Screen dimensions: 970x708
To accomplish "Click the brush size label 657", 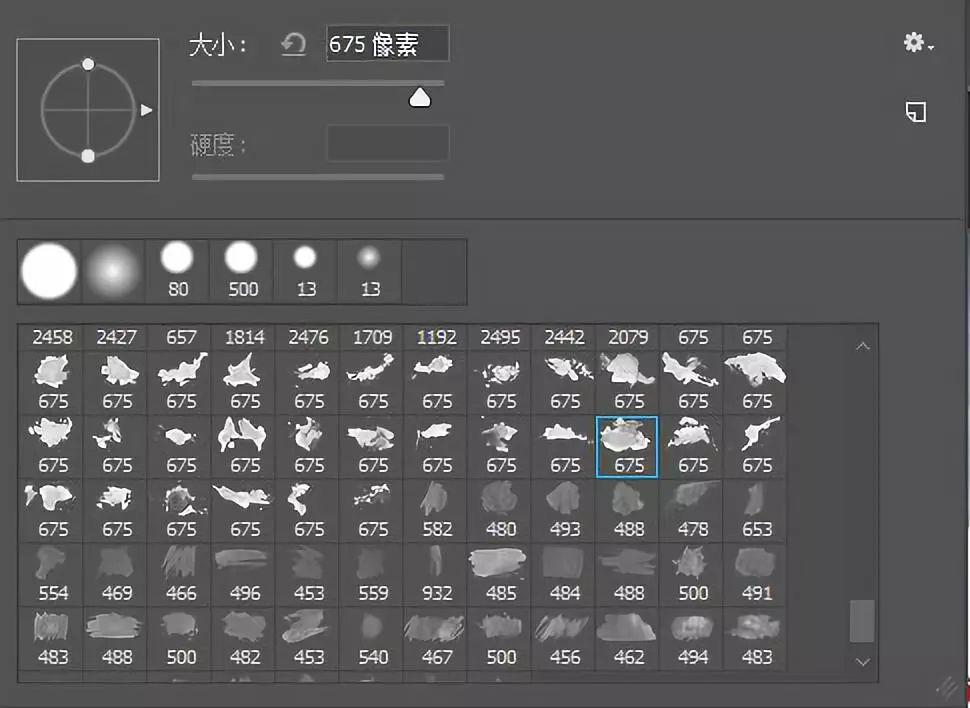I will (181, 337).
